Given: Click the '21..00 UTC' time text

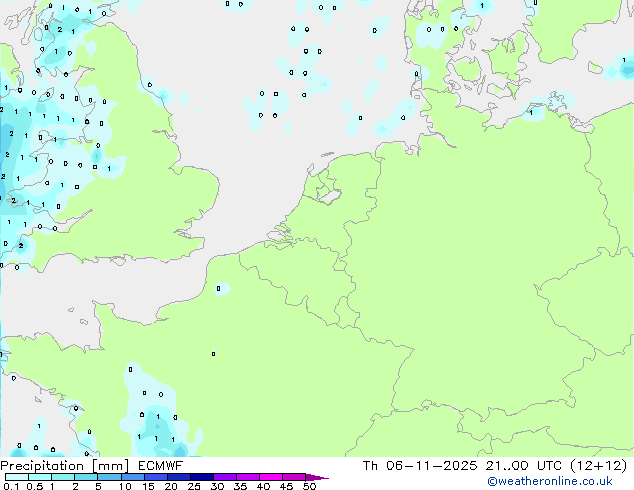Looking at the screenshot, I should [x=524, y=466].
